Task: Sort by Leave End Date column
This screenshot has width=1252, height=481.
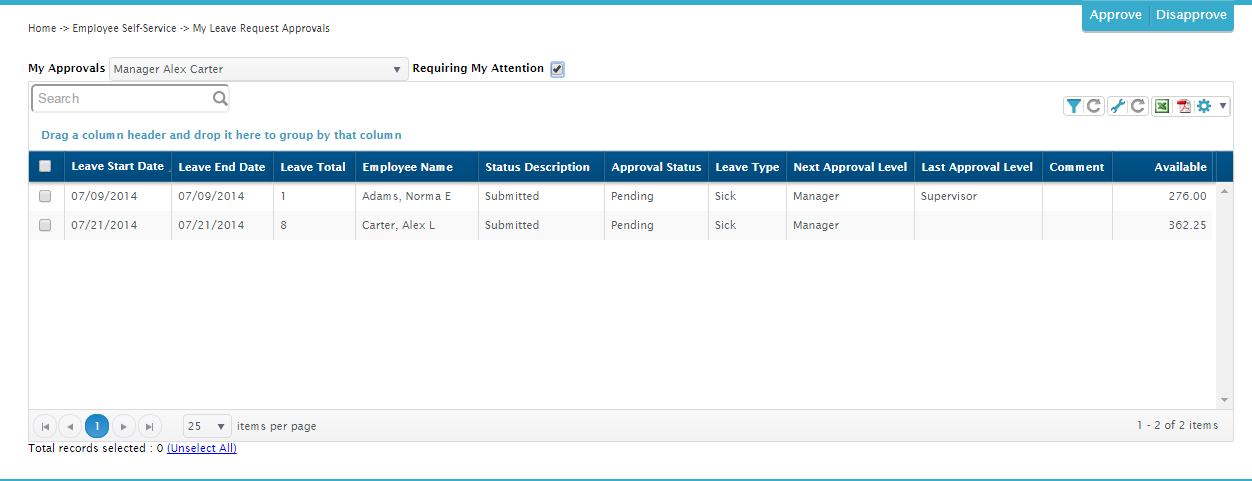Action: coord(221,167)
